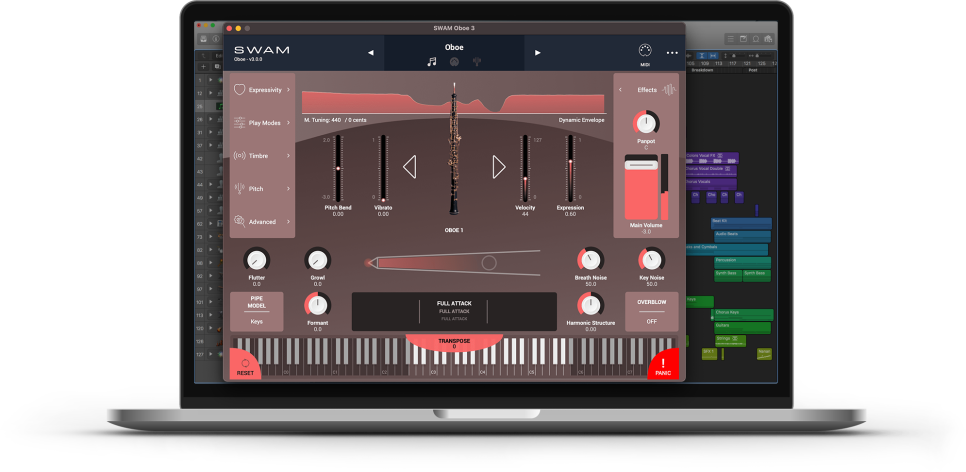Screen dimensions: 966x472
Task: Go to previous instrument with header left arrow
Action: pyautogui.click(x=371, y=53)
